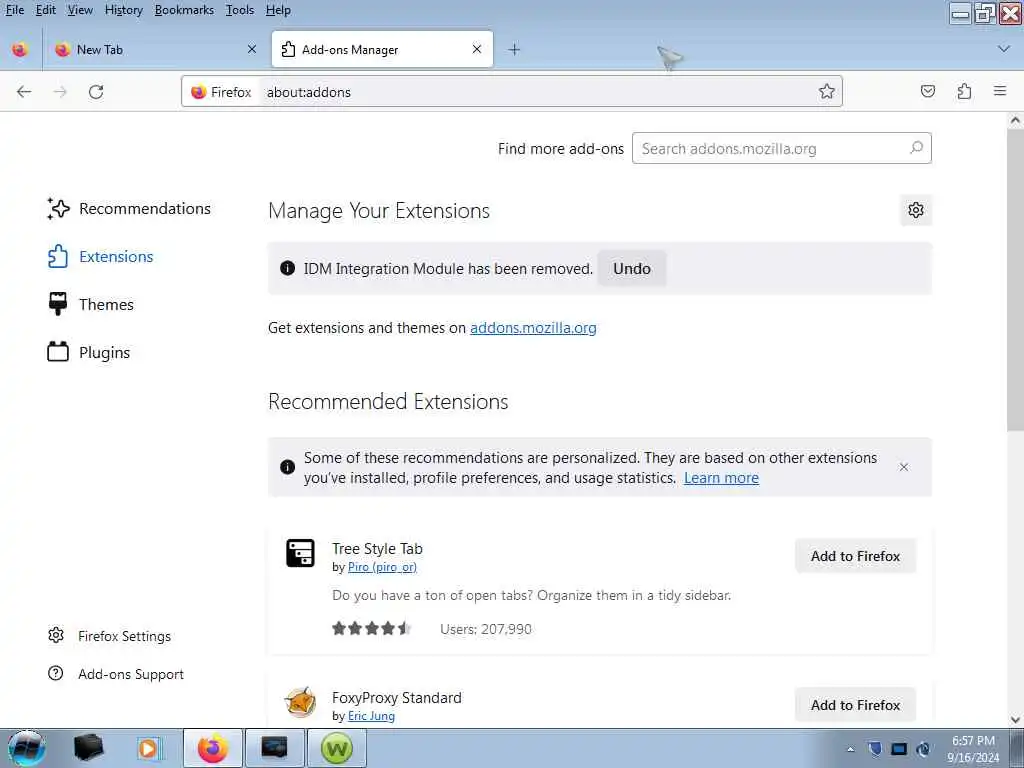The width and height of the screenshot is (1024, 768).
Task: Open Themes category in sidebar
Action: pos(90,304)
